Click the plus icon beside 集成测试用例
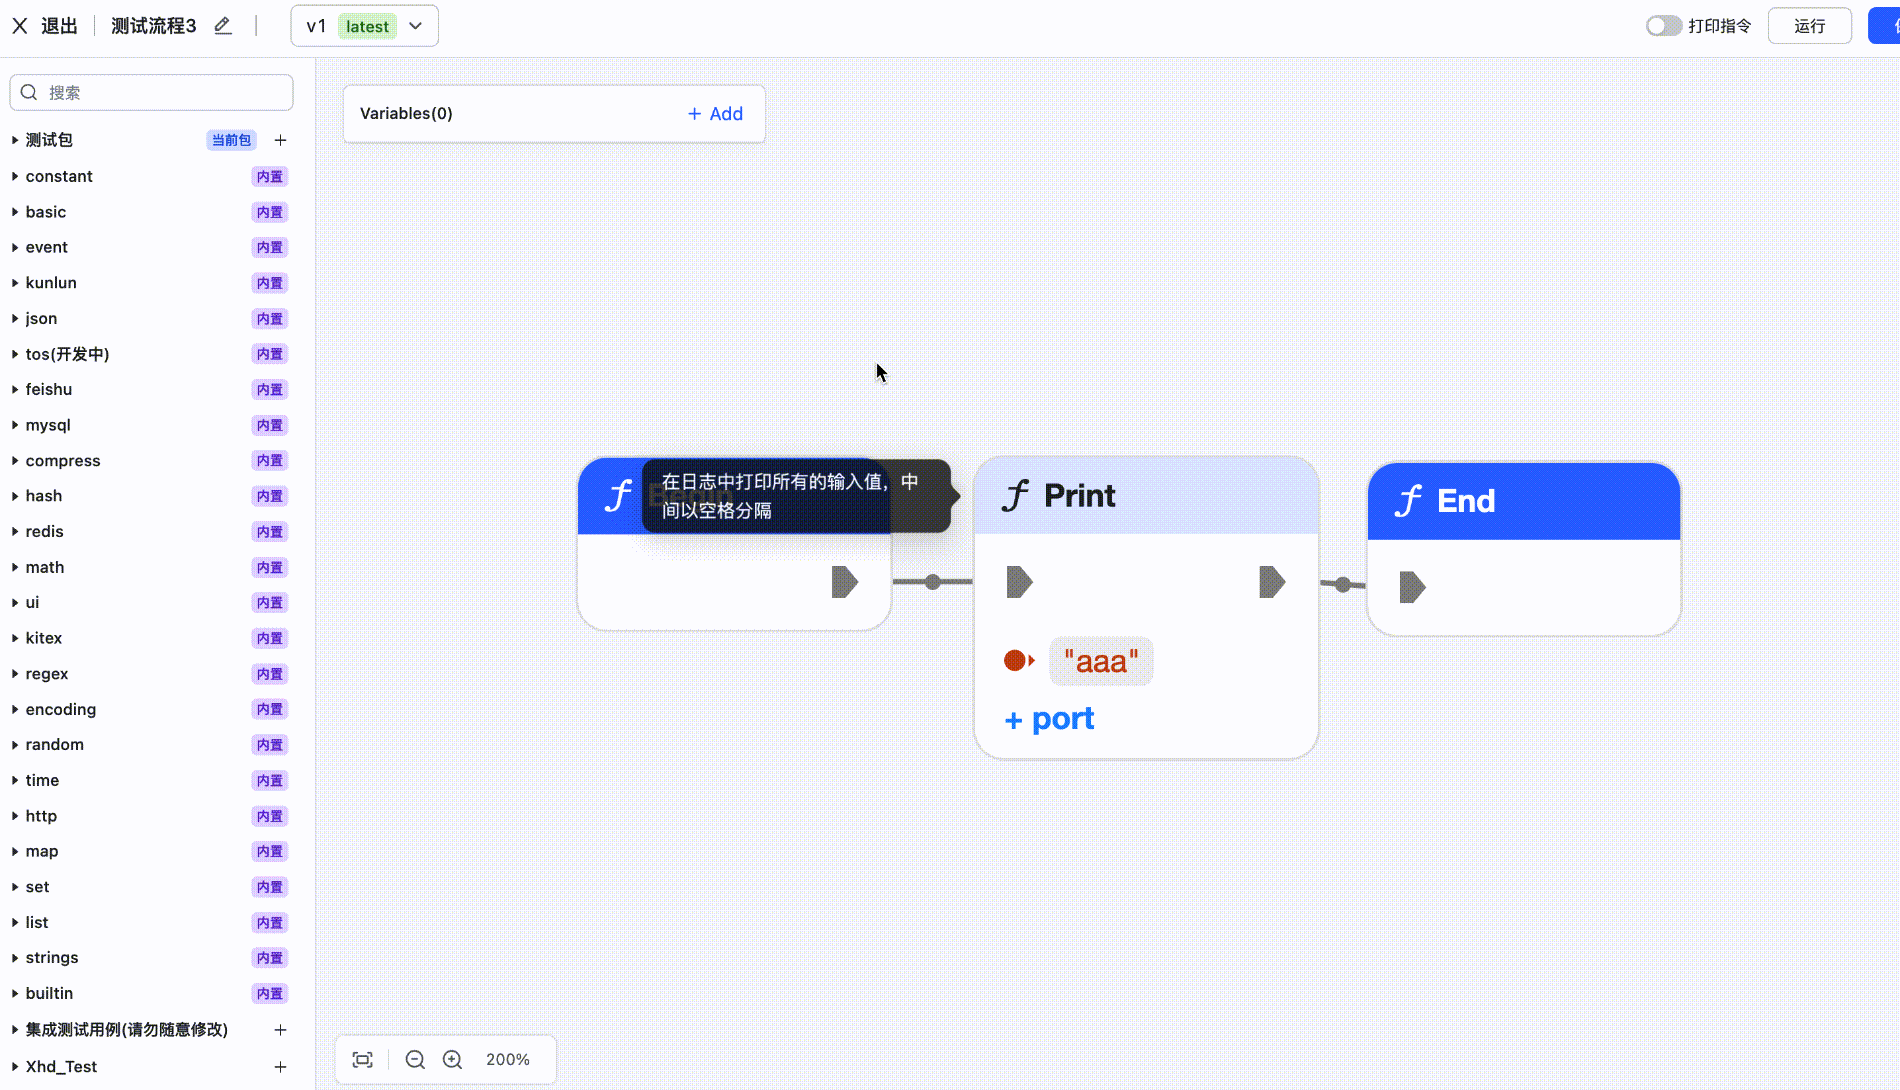Image resolution: width=1900 pixels, height=1090 pixels. 281,1029
